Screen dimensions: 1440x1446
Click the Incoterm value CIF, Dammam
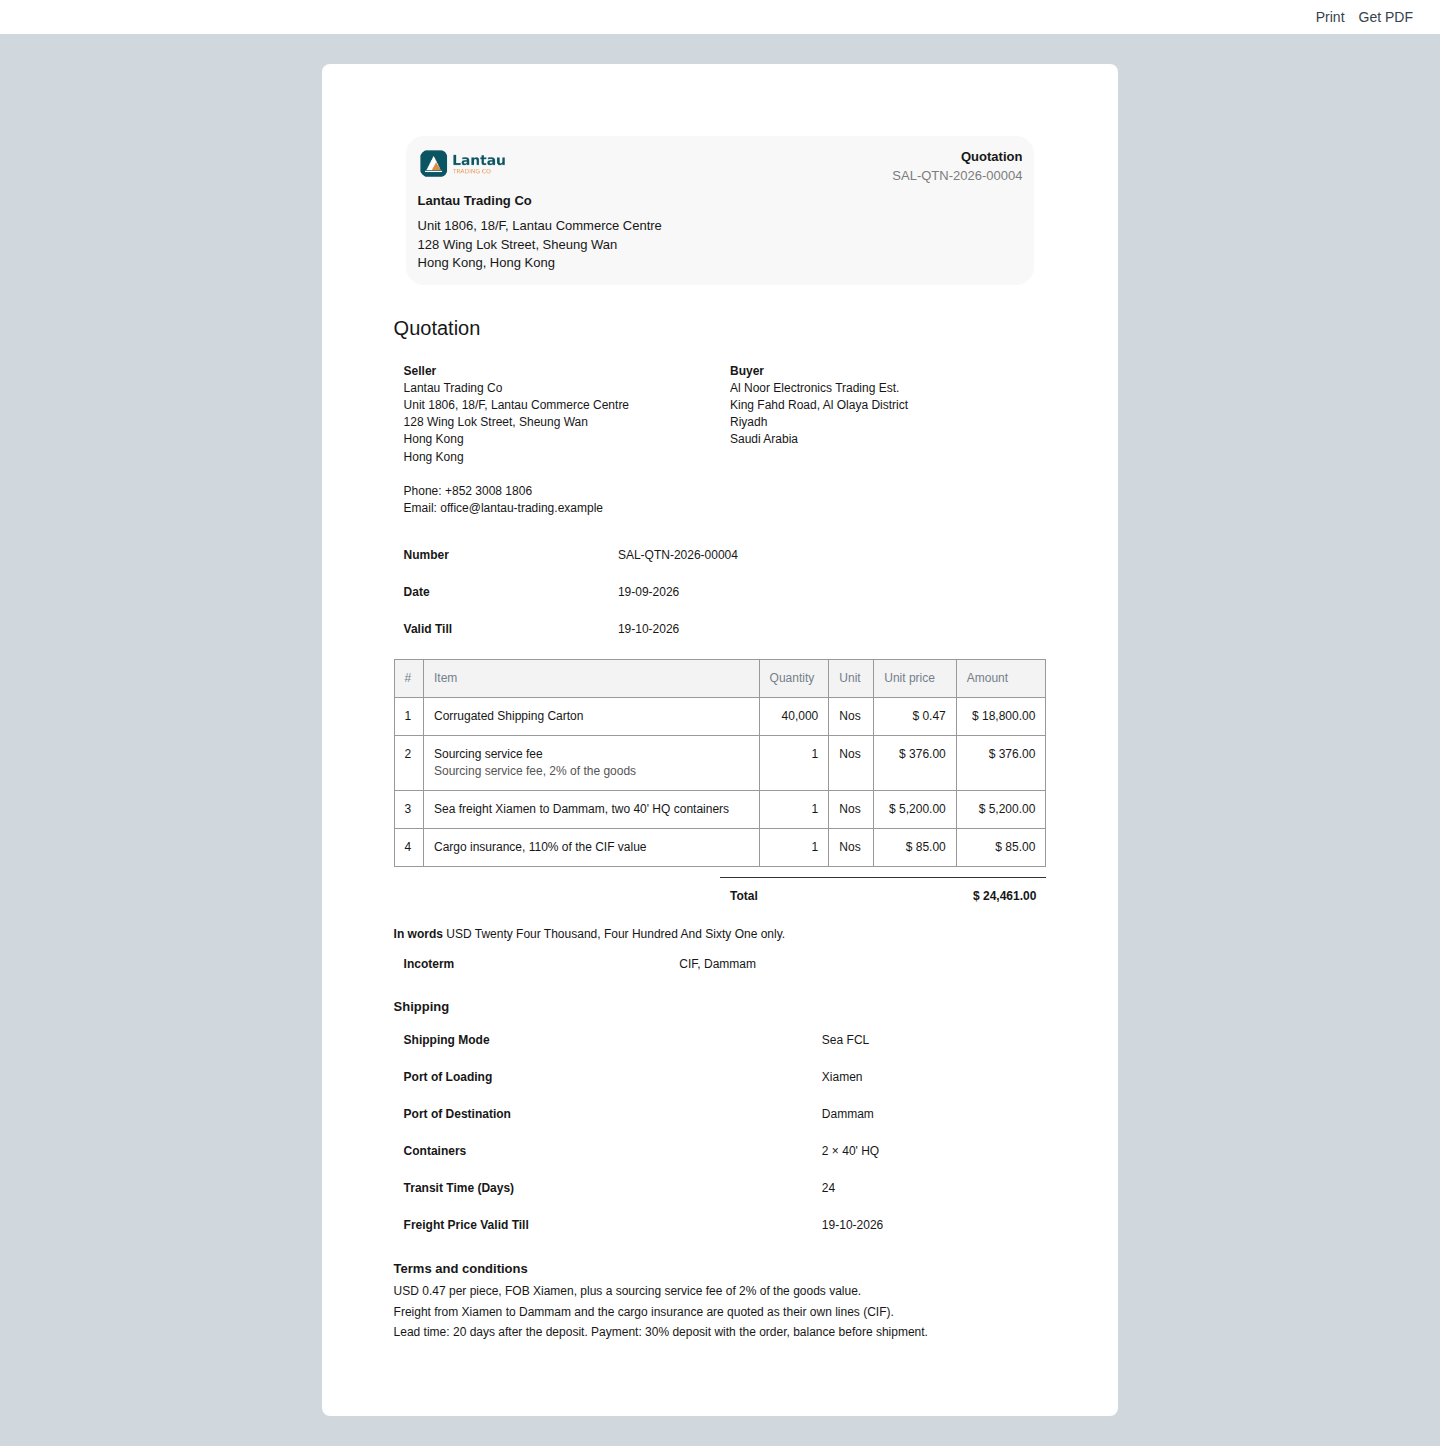[717, 964]
